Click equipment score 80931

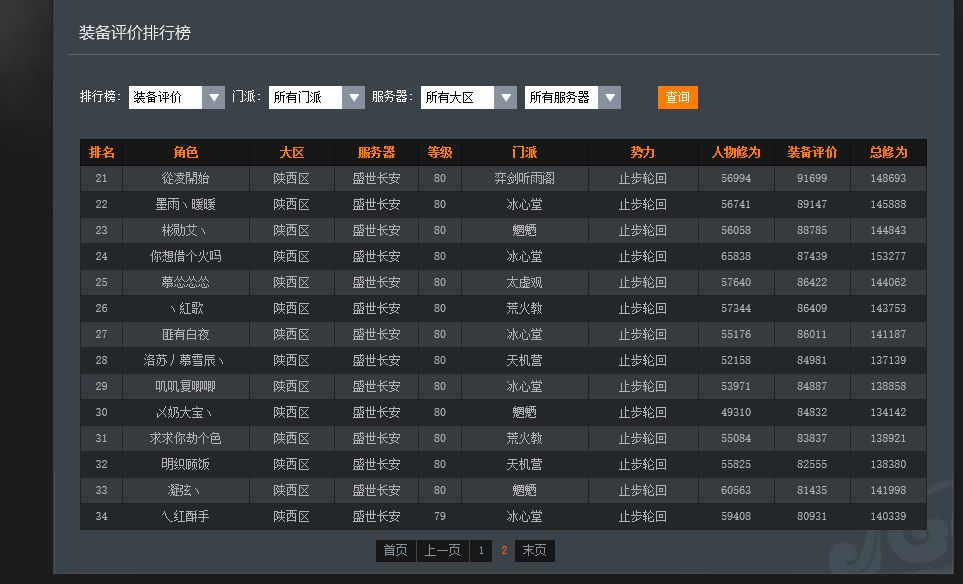tap(812, 516)
